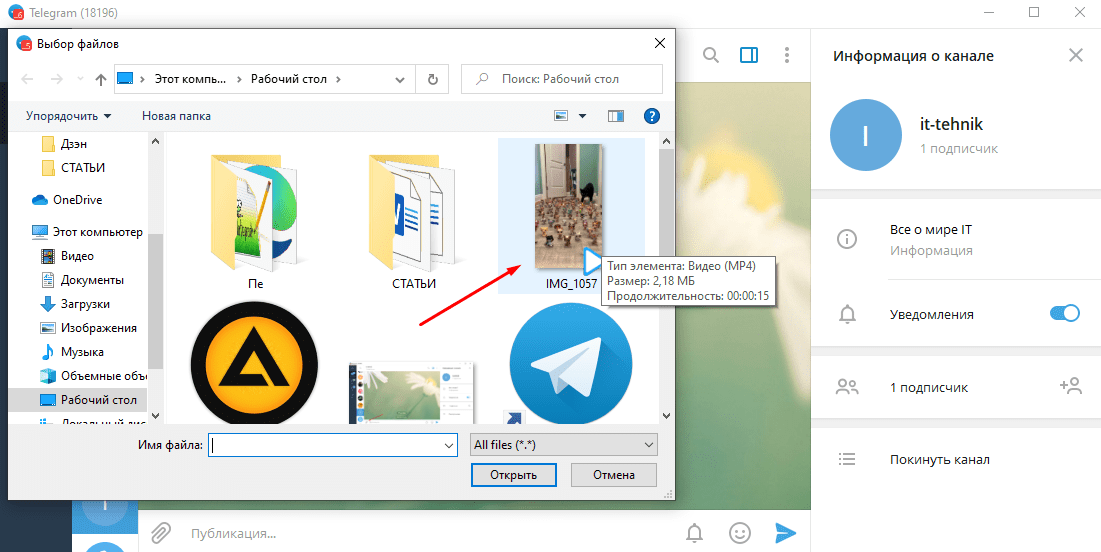Image resolution: width=1101 pixels, height=552 pixels.
Task: Toggle the silent broadcast bell icon
Action: click(x=694, y=534)
